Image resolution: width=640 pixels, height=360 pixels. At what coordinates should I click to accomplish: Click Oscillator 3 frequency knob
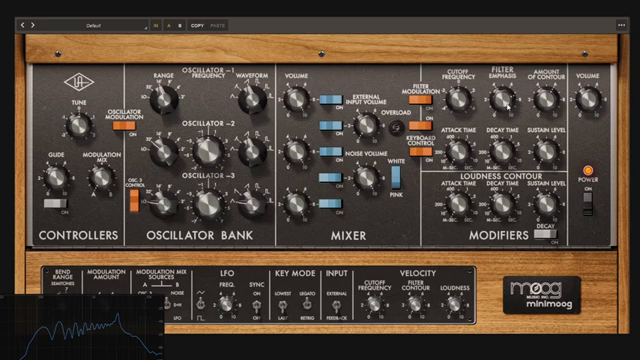(x=208, y=204)
